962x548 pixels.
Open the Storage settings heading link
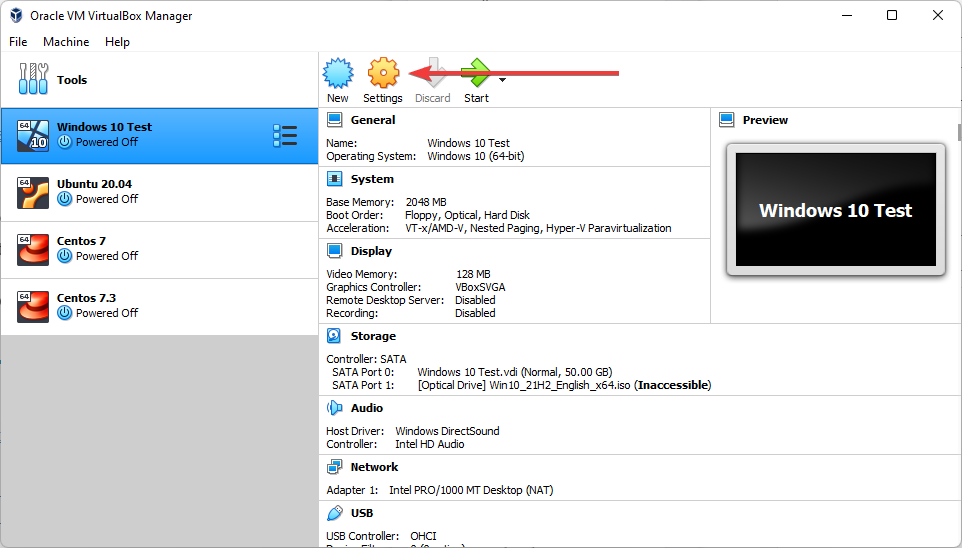[x=373, y=336]
